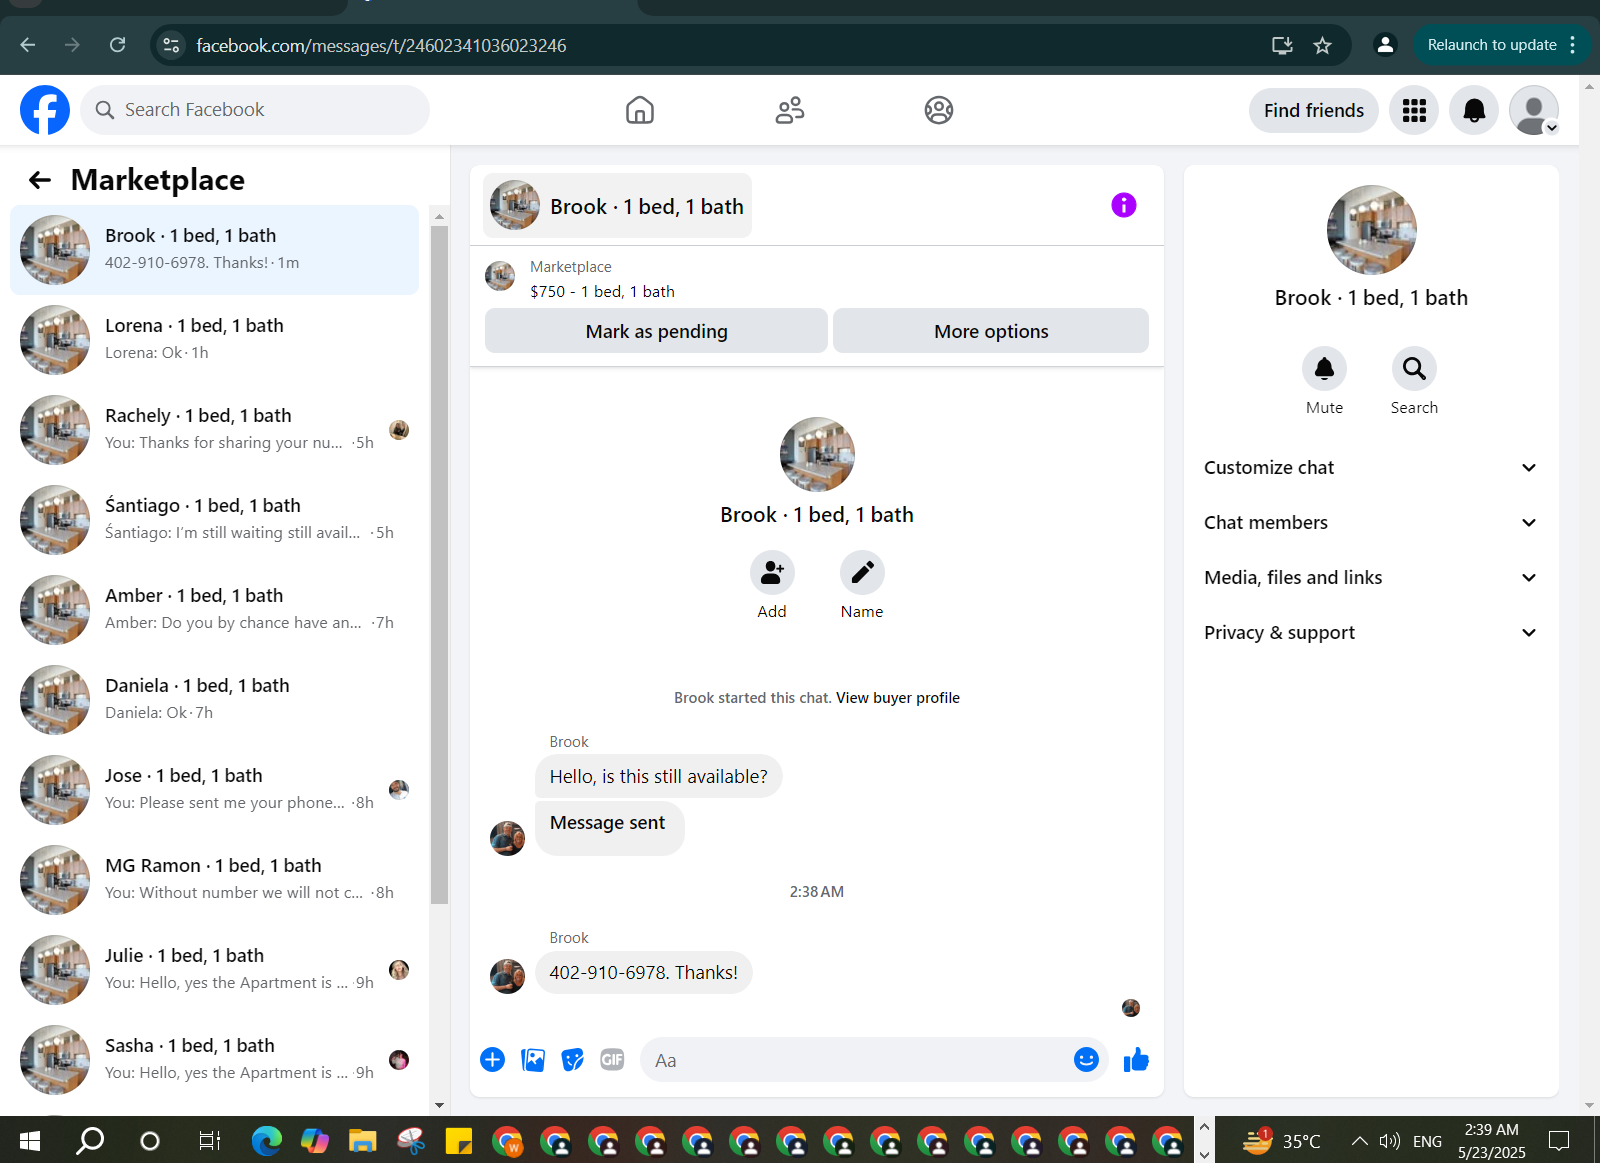Open Rachely's 1 bed, 1 bath conversation
This screenshot has height=1163, width=1600.
point(215,430)
